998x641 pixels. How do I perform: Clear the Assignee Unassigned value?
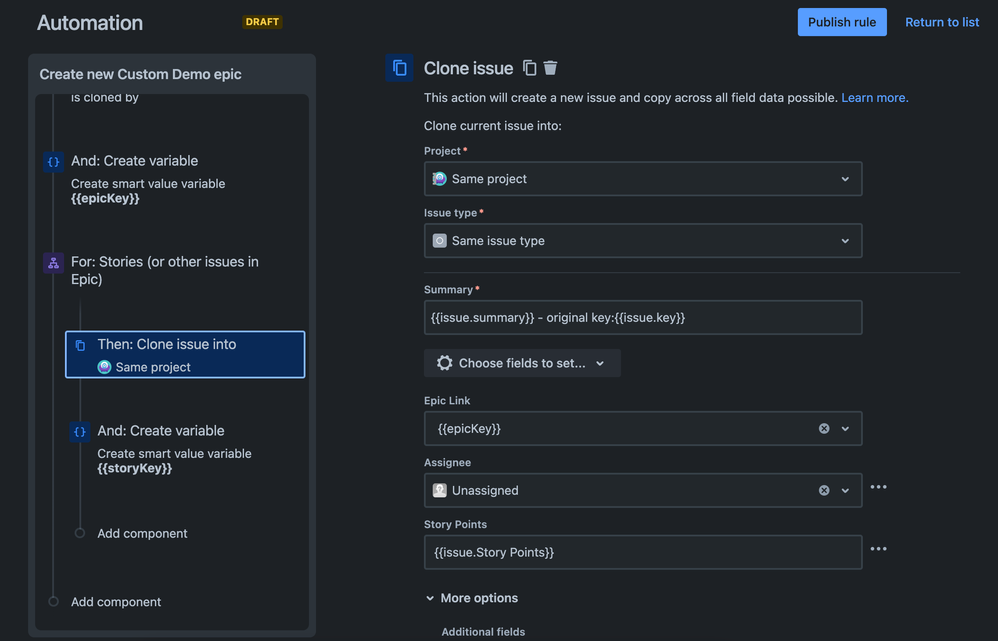[x=824, y=490]
